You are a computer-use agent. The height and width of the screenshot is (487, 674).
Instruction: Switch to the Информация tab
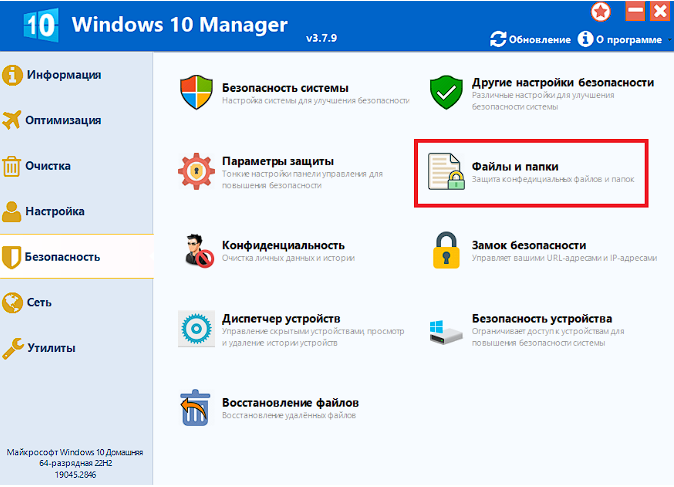pyautogui.click(x=77, y=75)
